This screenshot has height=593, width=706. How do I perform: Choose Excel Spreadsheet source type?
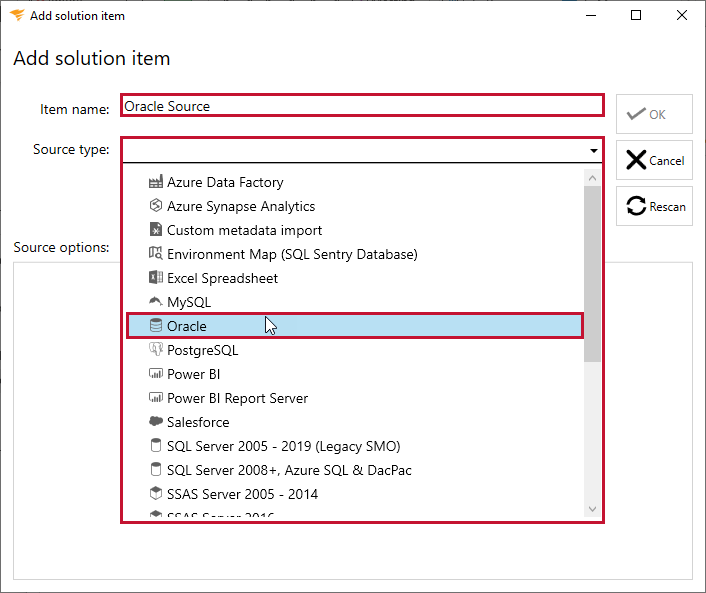[355, 278]
